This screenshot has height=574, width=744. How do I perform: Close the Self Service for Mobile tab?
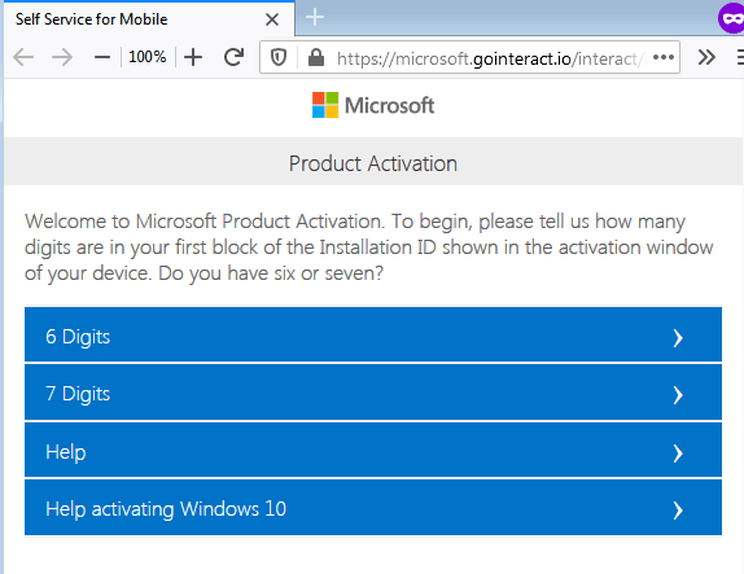pos(272,19)
